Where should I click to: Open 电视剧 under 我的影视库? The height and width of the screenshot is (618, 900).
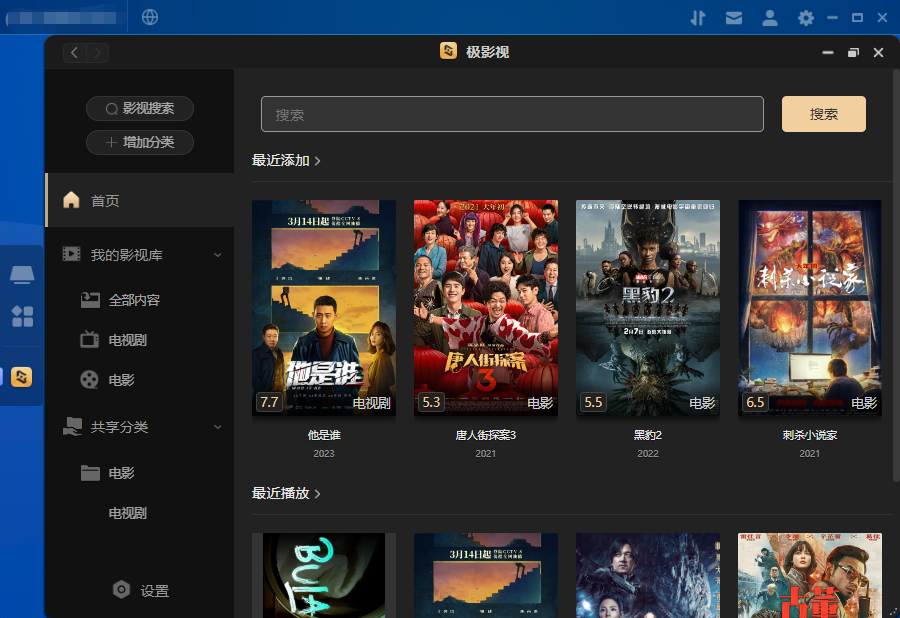coord(127,340)
